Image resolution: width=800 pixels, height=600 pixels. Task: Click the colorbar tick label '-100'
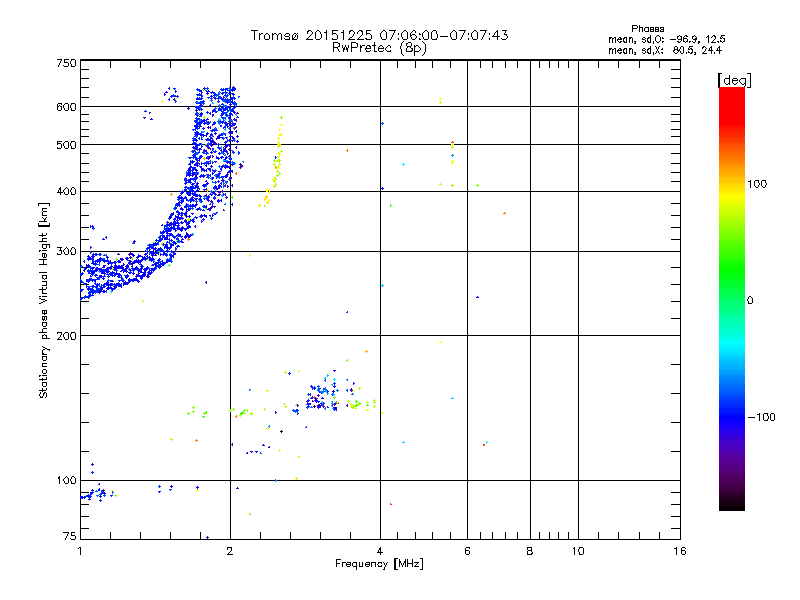click(x=761, y=417)
